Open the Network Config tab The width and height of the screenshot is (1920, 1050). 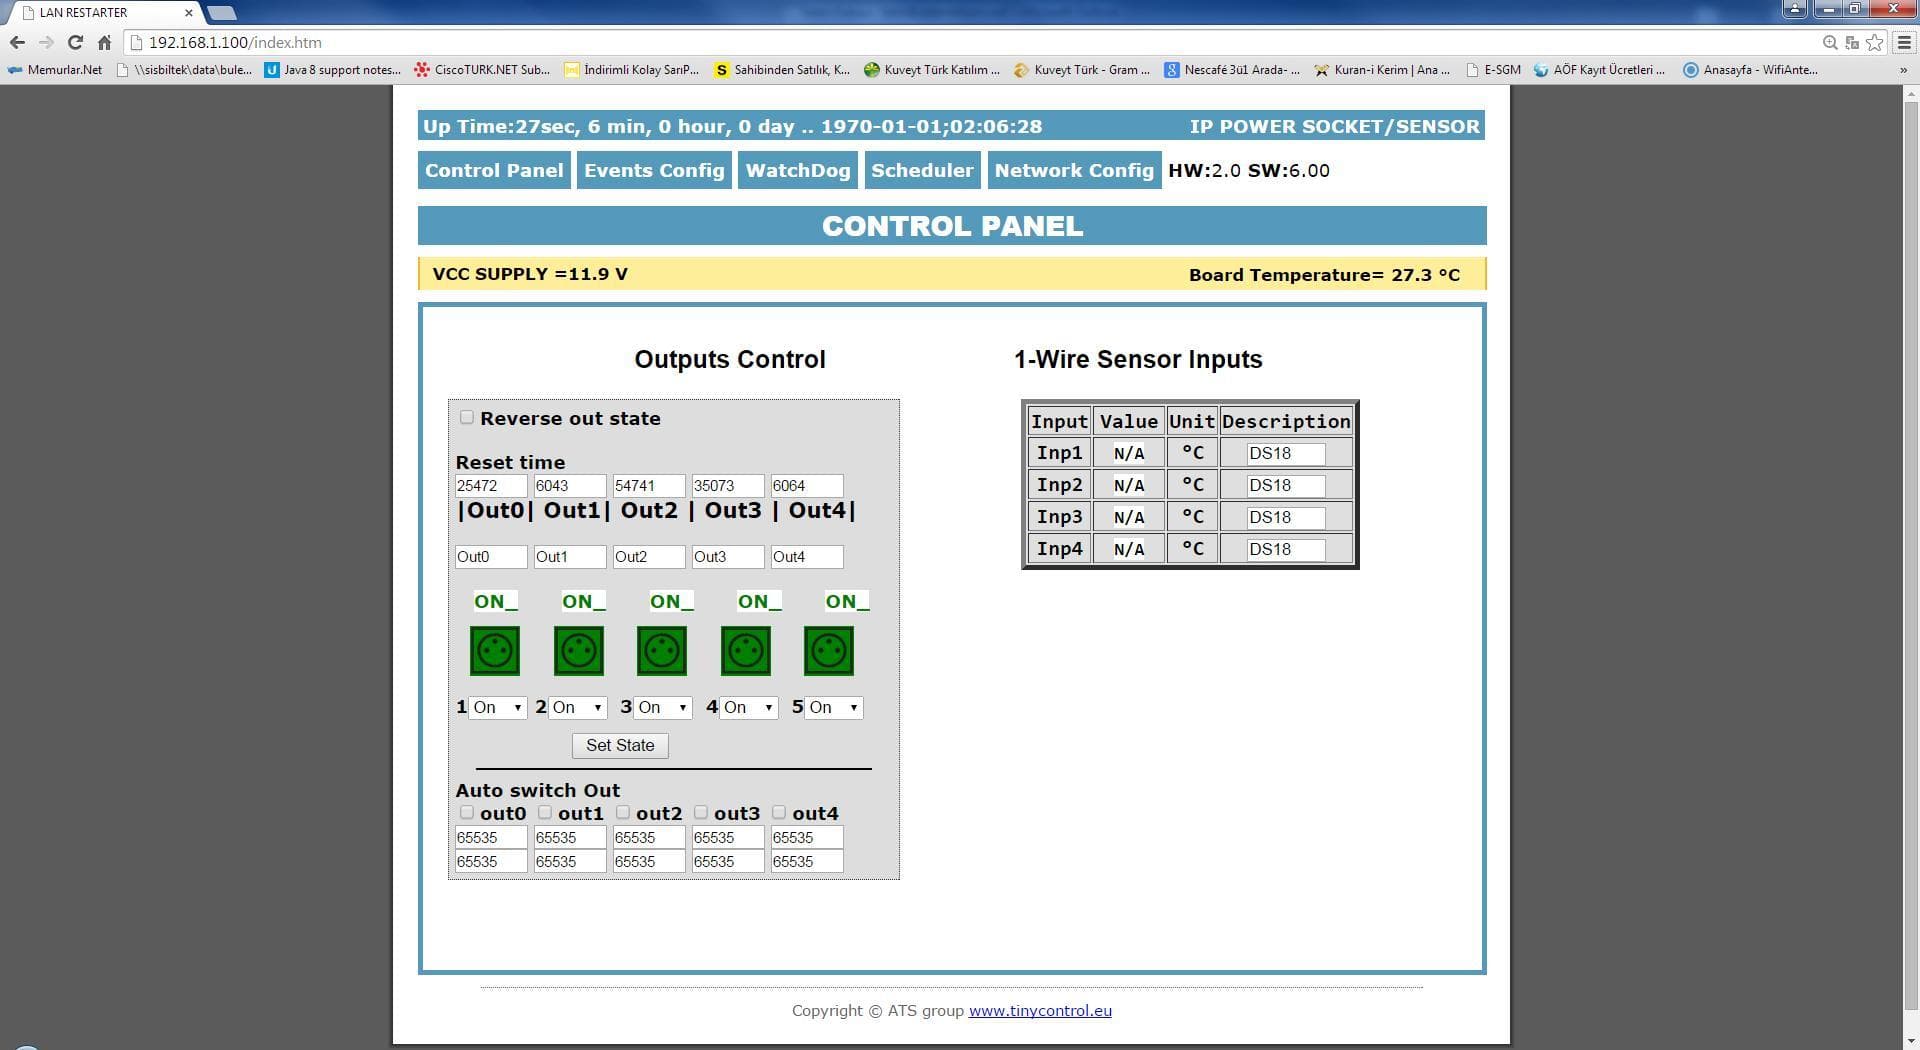coord(1074,170)
